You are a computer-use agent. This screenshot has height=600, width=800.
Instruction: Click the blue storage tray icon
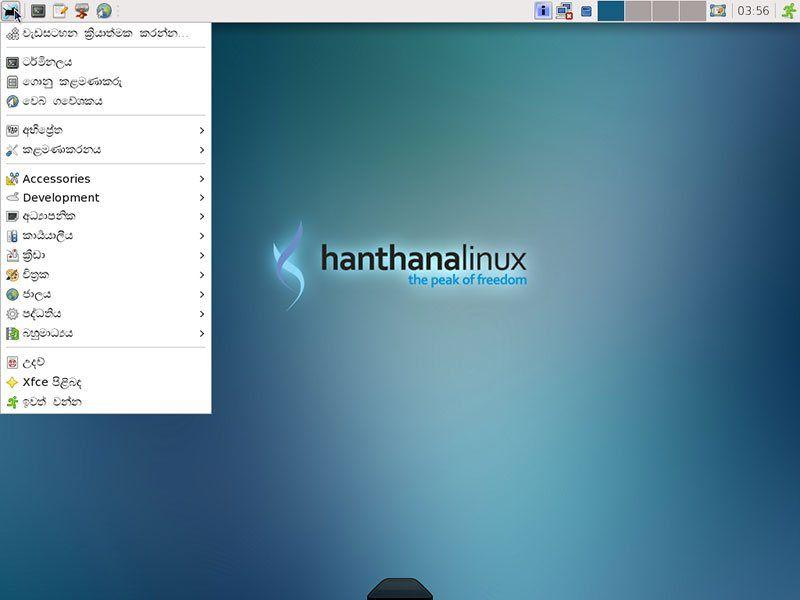pyautogui.click(x=586, y=11)
